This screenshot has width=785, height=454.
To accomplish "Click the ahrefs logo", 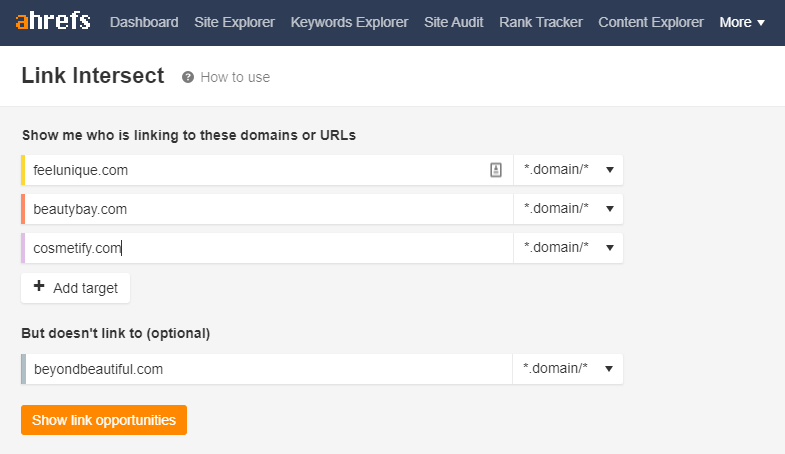I will [52, 22].
